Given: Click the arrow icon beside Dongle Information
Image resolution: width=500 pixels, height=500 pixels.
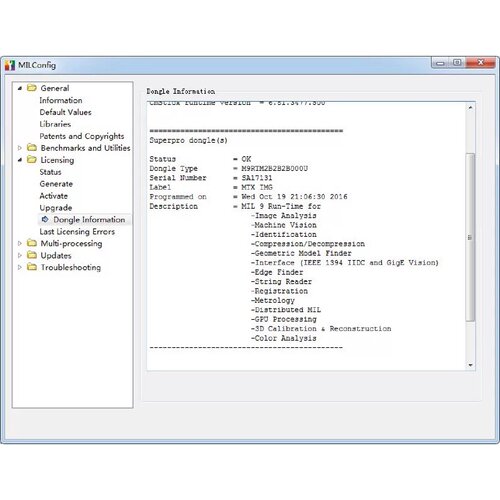Looking at the screenshot, I should (45, 219).
